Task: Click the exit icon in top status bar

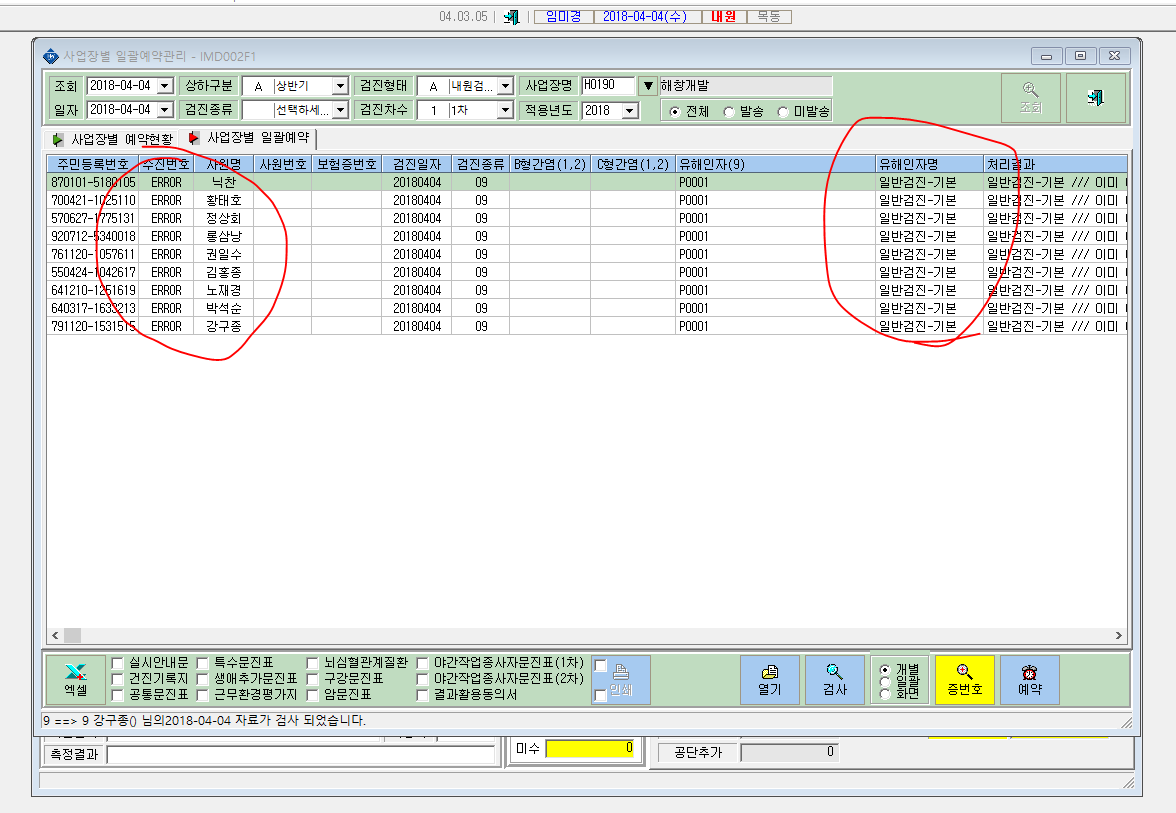Action: click(512, 16)
